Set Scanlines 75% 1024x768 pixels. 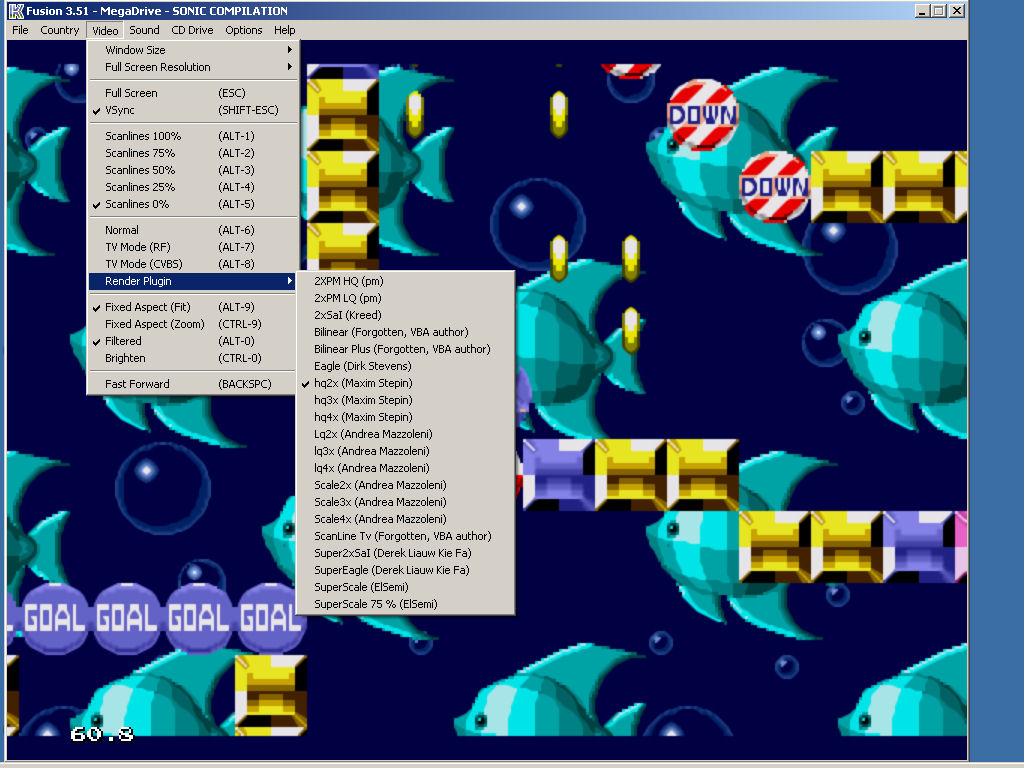tap(193, 153)
